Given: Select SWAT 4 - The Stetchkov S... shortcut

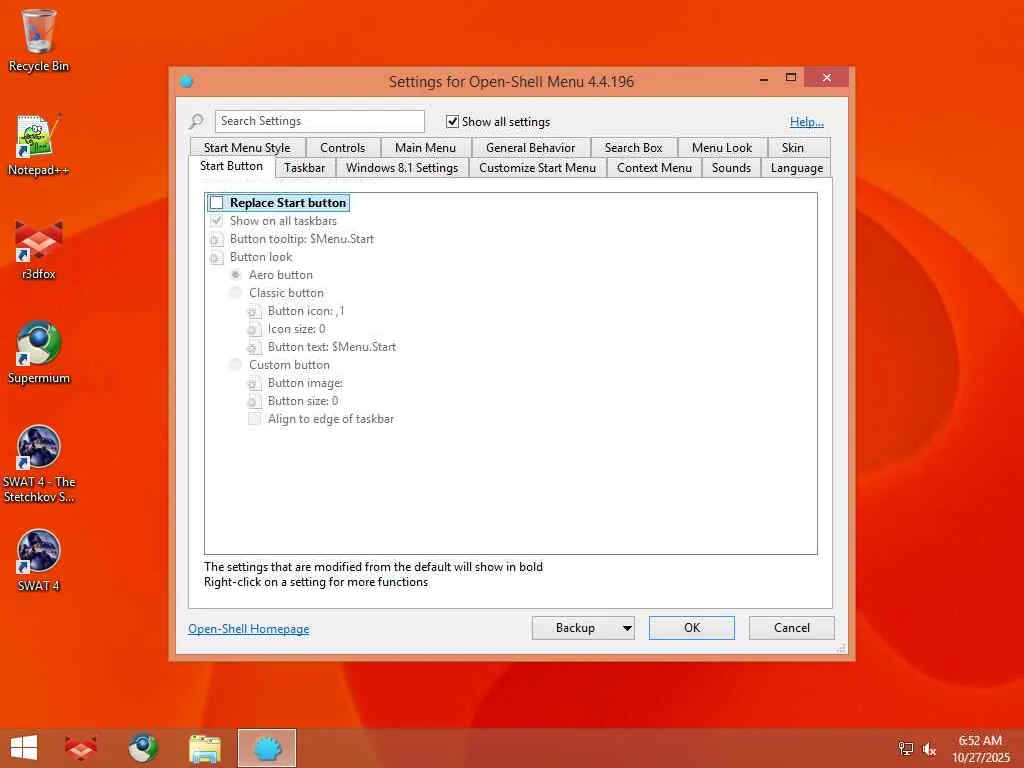Looking at the screenshot, I should pos(39,464).
